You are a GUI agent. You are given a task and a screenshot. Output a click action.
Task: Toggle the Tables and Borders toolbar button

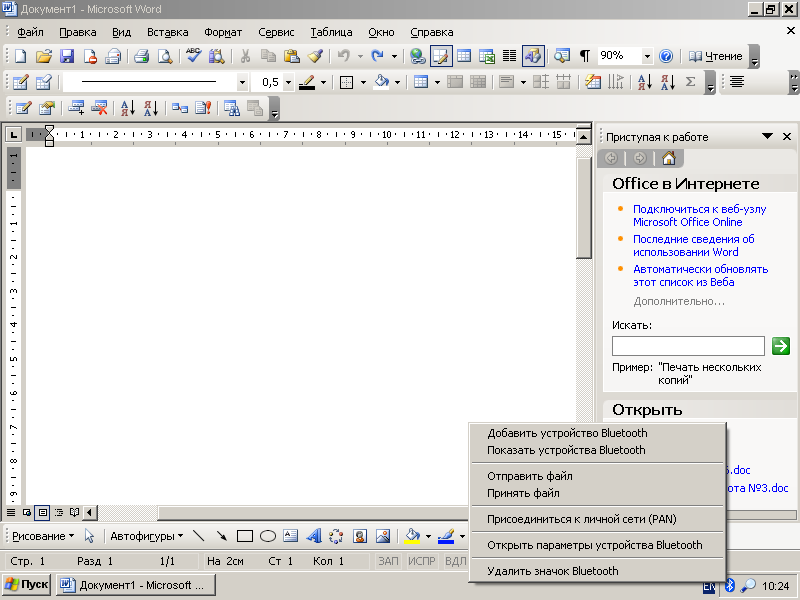(441, 56)
